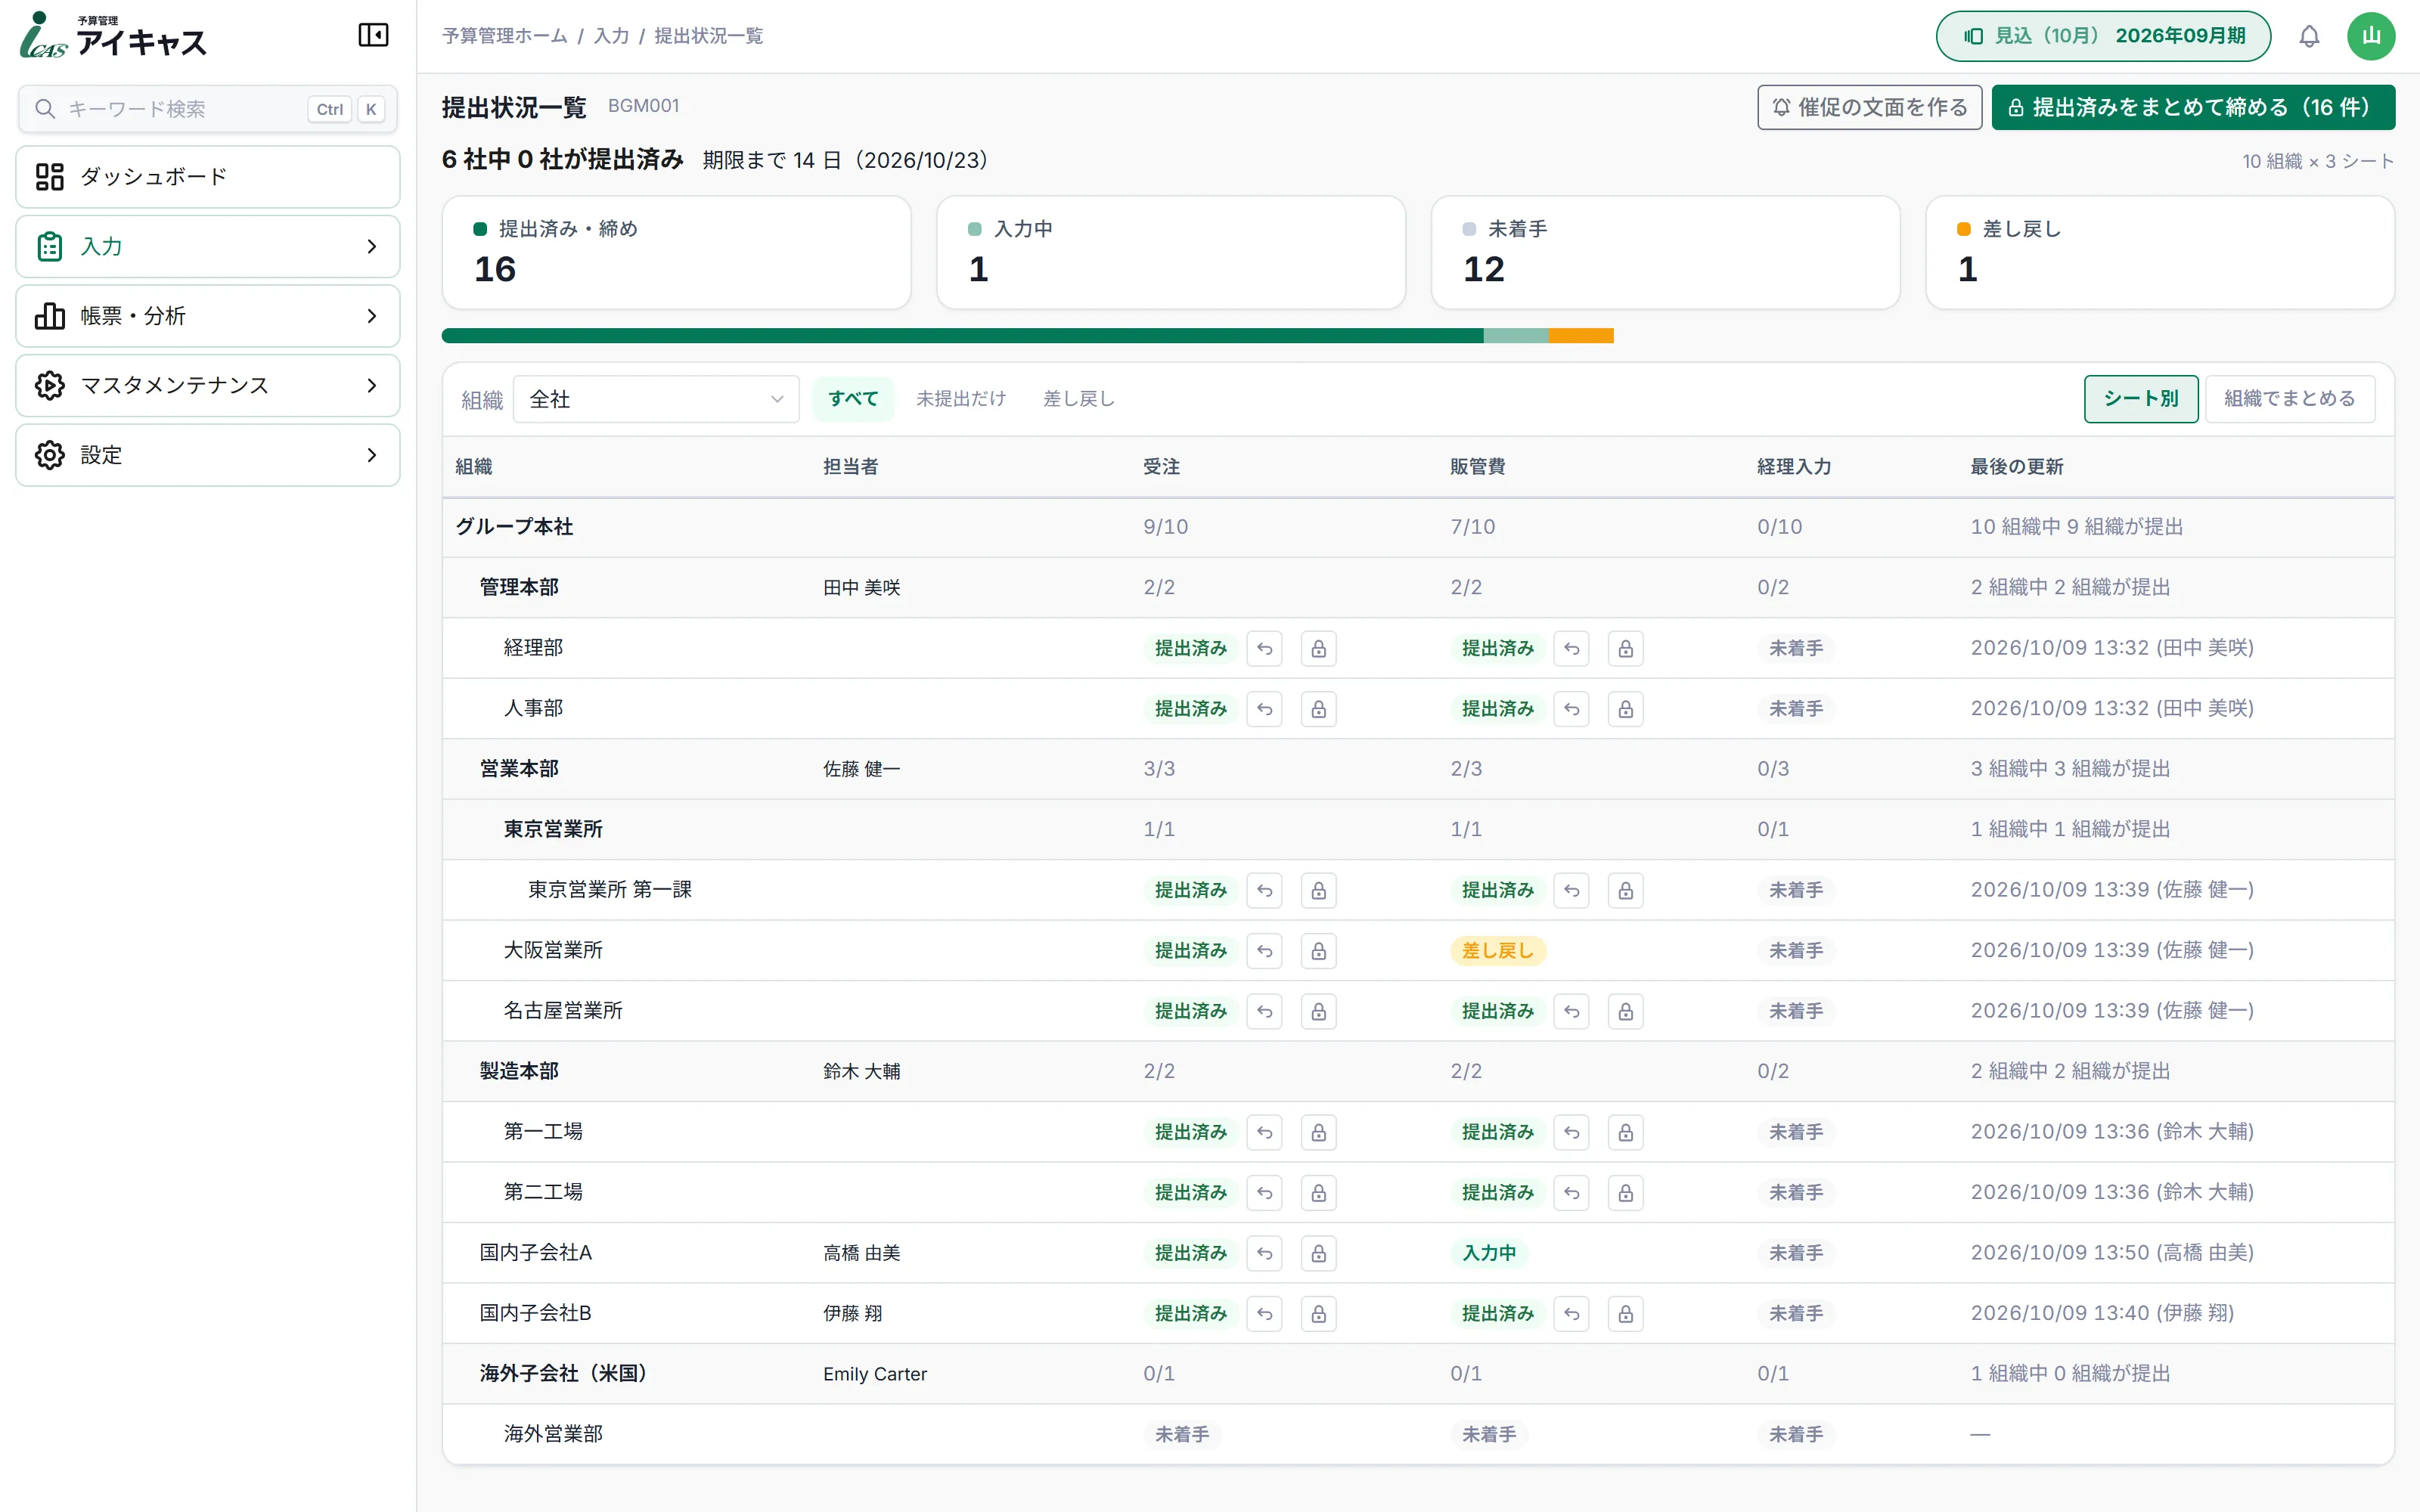Screen dimensions: 2420x1512
Task: Click 提出済みをまとめて締める (16 件) button
Action: pyautogui.click(x=2193, y=107)
